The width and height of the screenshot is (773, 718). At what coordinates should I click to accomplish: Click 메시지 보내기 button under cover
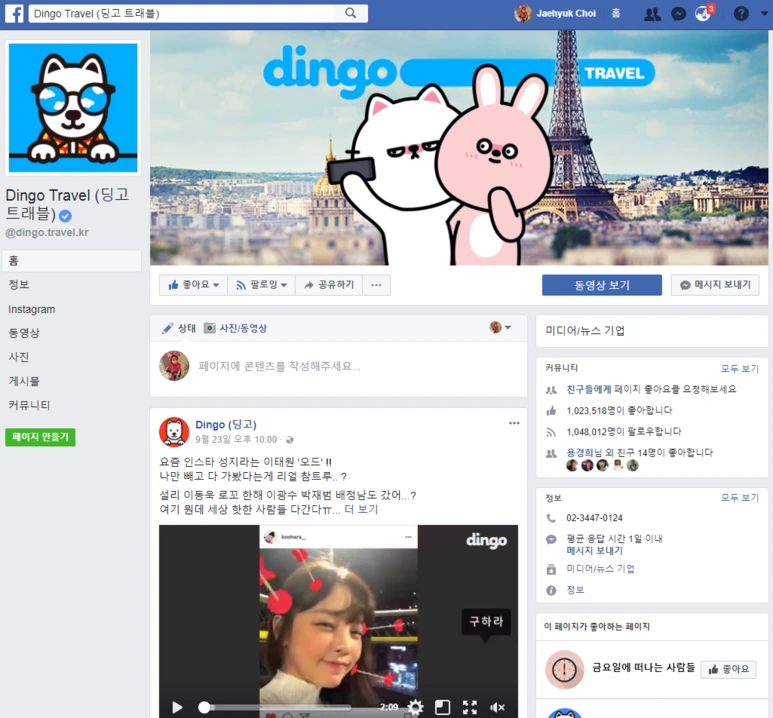click(715, 285)
